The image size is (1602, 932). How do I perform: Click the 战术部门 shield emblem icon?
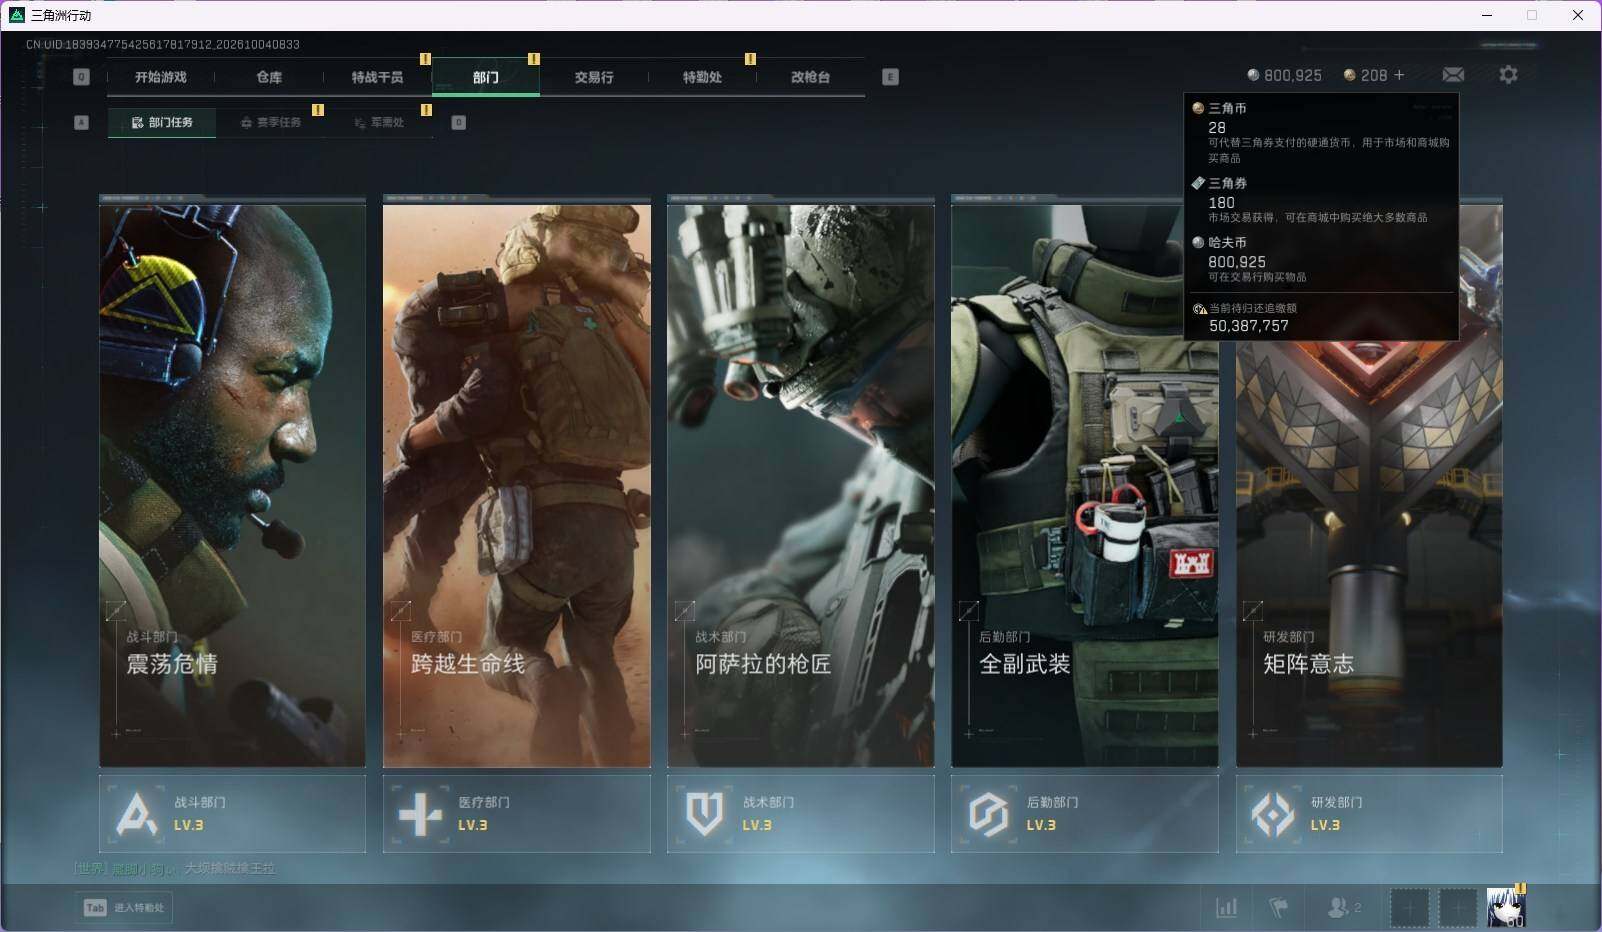coord(705,814)
